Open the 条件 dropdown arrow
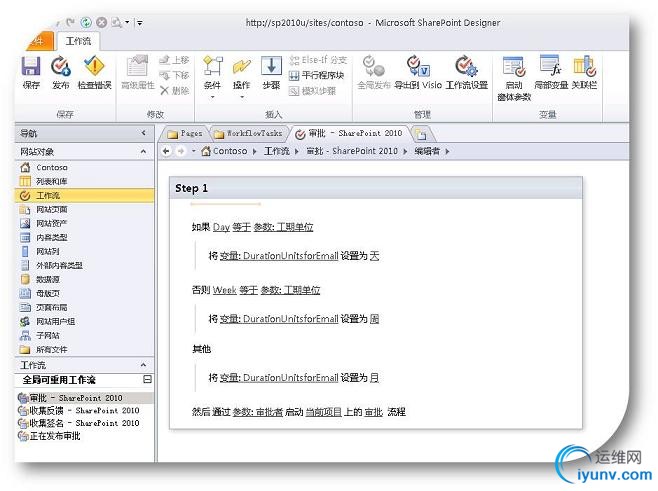 (212, 97)
